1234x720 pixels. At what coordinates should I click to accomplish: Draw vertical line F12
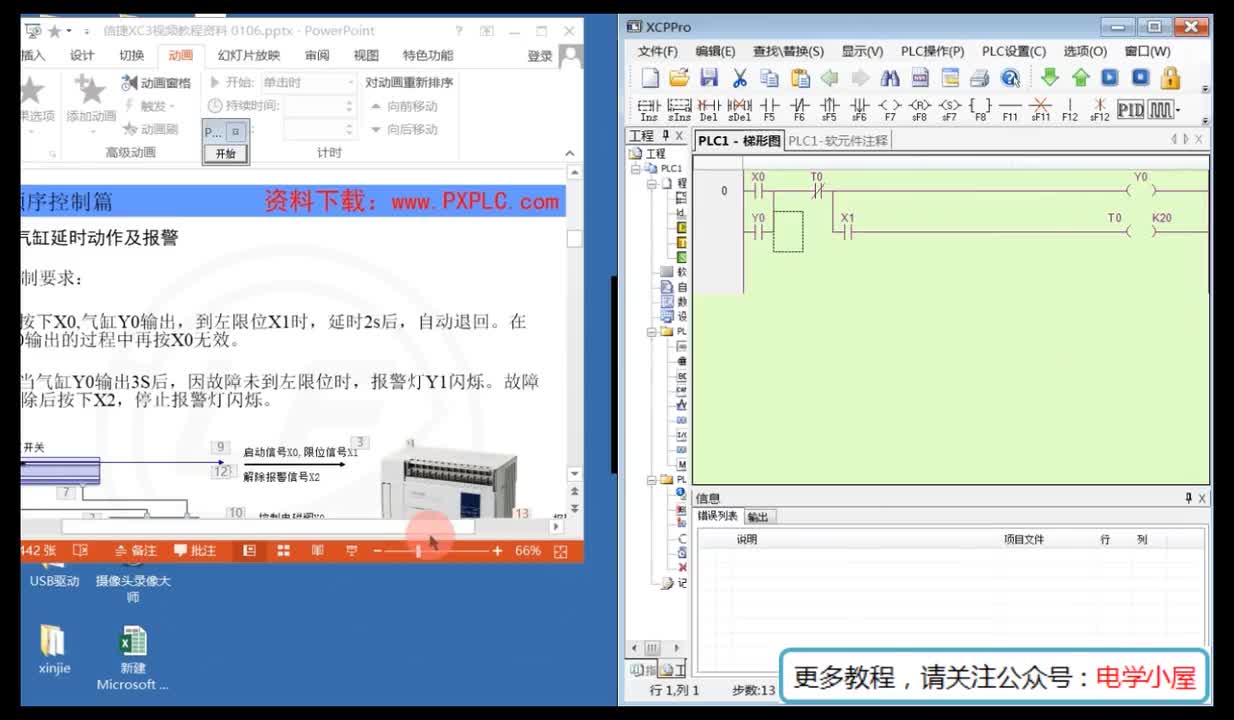[1070, 109]
